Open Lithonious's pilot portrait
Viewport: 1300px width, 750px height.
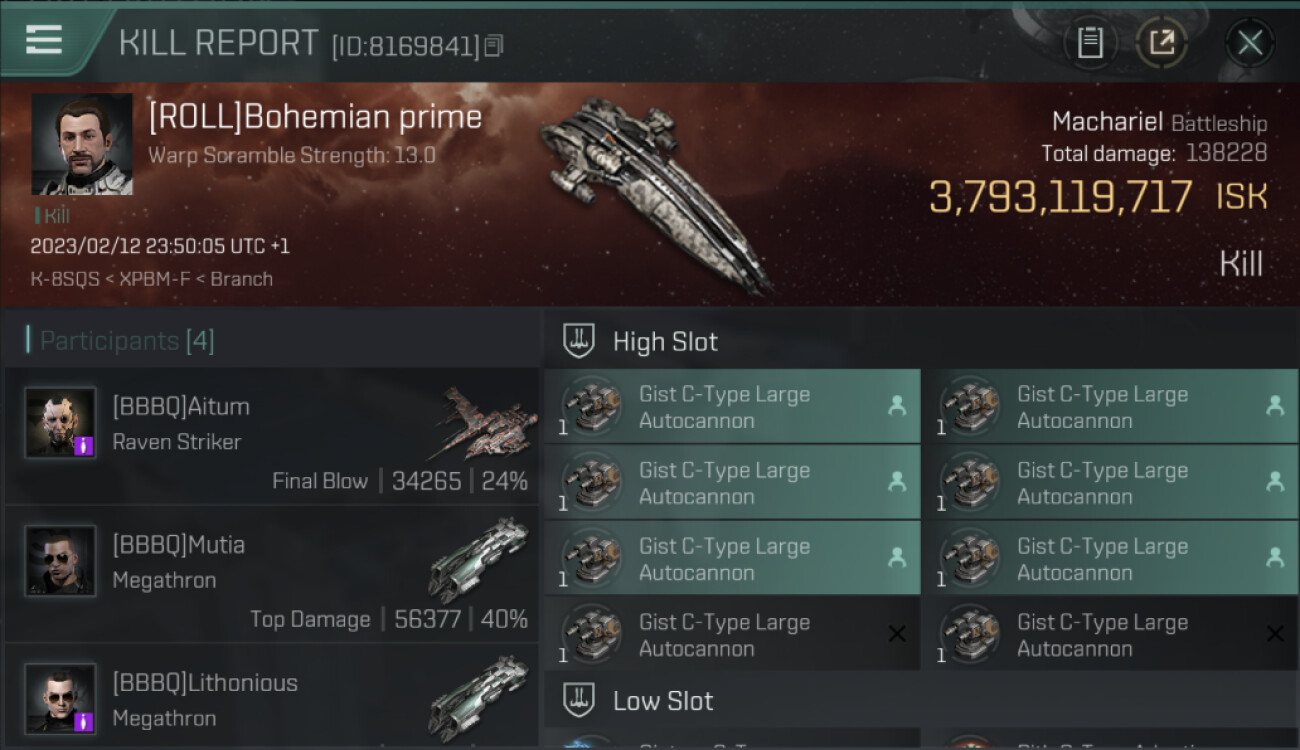(61, 697)
